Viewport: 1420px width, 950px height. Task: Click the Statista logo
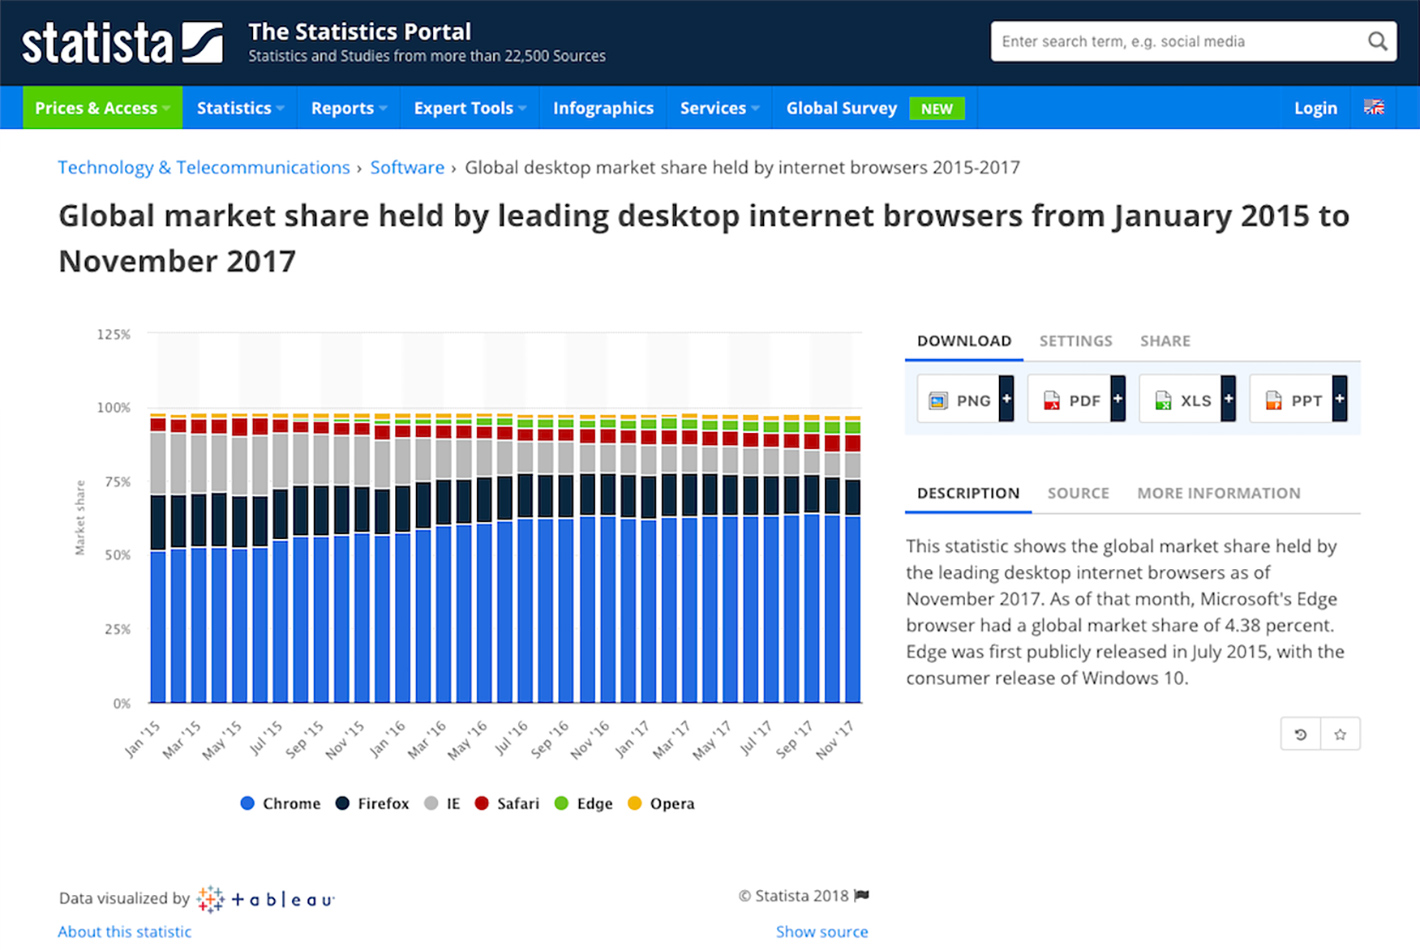122,43
